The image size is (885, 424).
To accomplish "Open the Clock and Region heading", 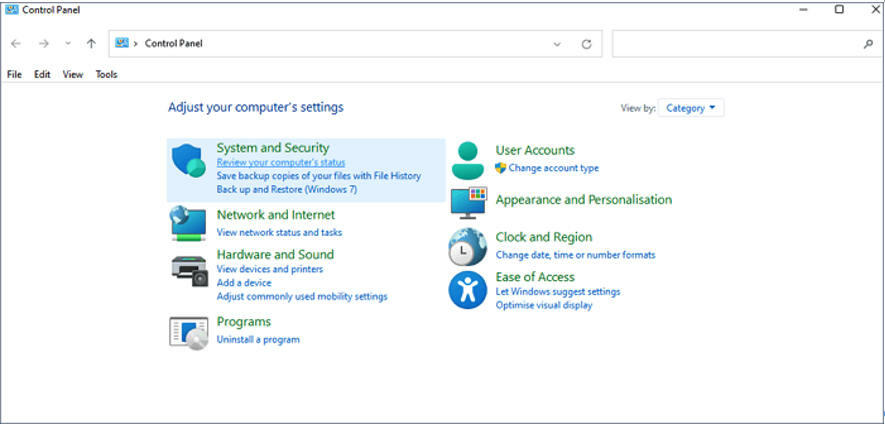I will (544, 237).
